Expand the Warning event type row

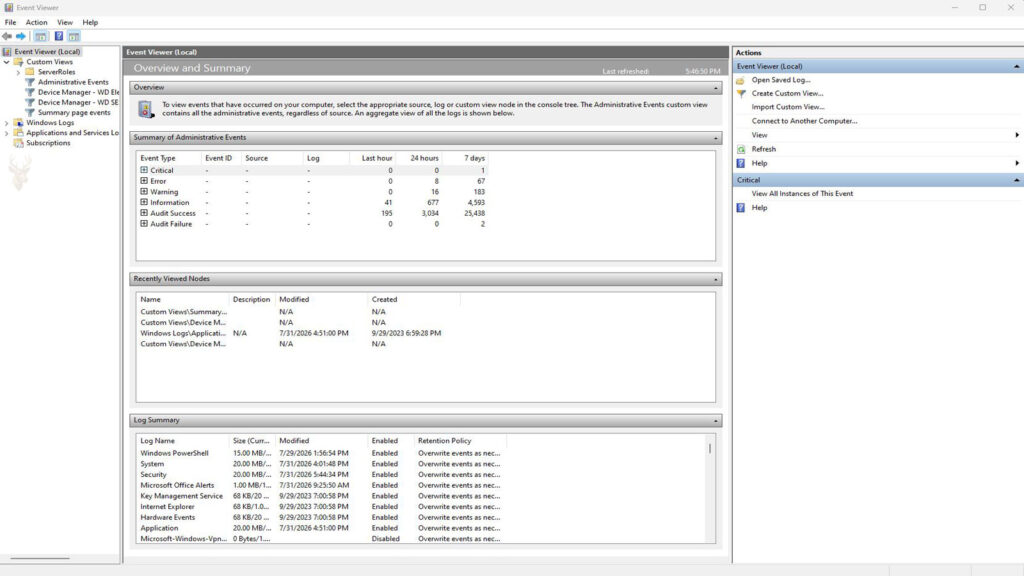(x=144, y=191)
